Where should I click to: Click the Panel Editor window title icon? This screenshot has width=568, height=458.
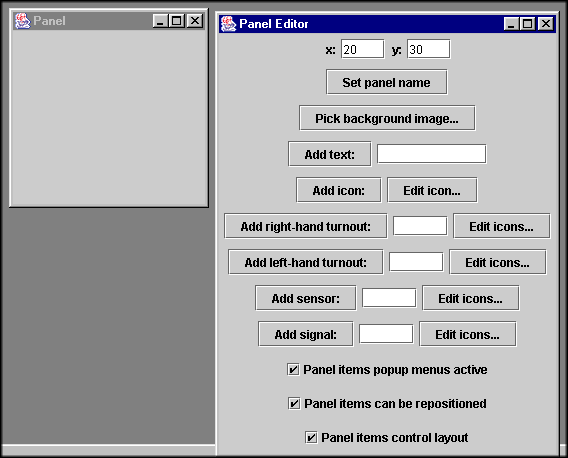228,24
